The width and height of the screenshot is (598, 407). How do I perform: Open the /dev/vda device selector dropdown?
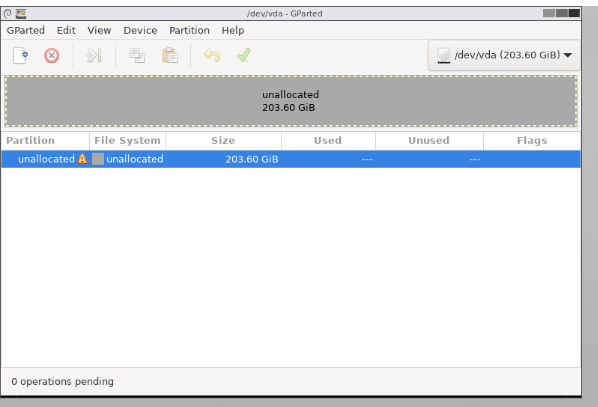pos(504,55)
